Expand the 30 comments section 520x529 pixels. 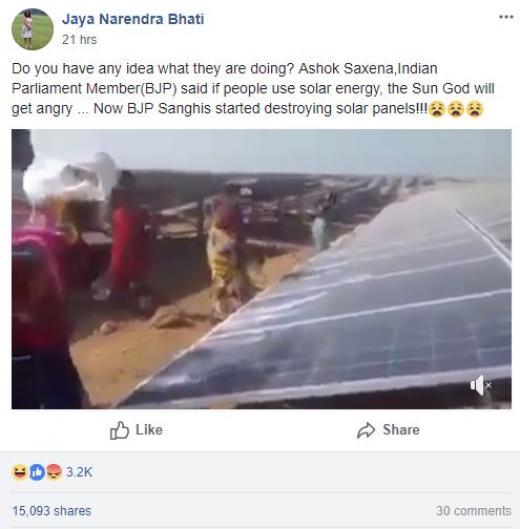click(473, 511)
